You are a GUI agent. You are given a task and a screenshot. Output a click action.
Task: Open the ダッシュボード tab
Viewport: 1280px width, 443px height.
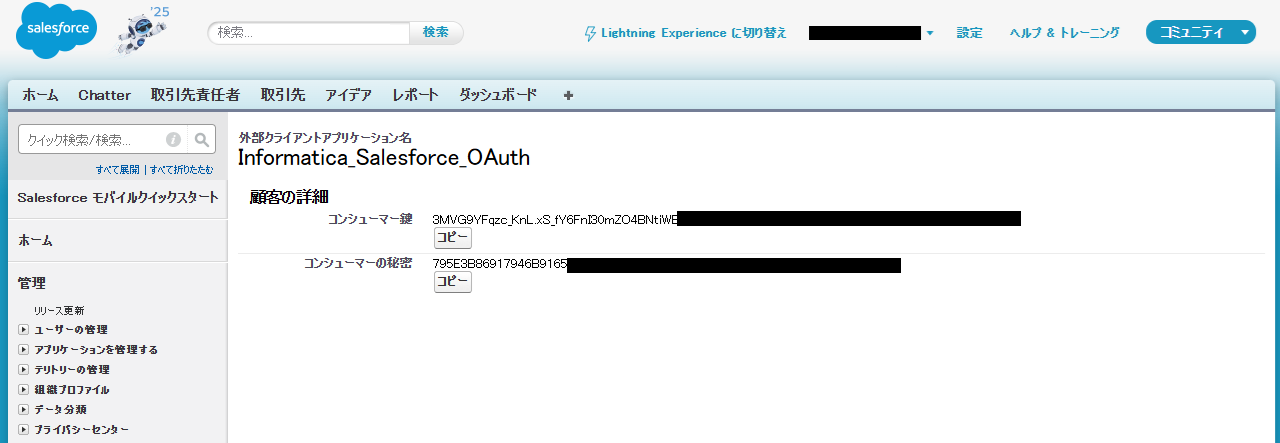click(x=498, y=95)
